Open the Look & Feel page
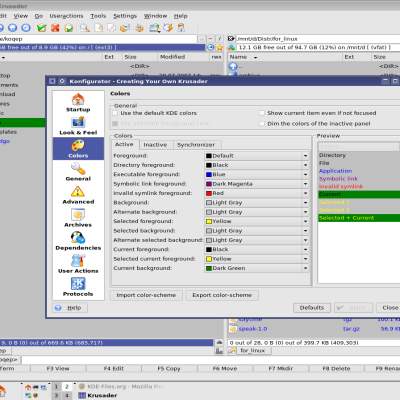The height and width of the screenshot is (400, 400). [x=78, y=126]
